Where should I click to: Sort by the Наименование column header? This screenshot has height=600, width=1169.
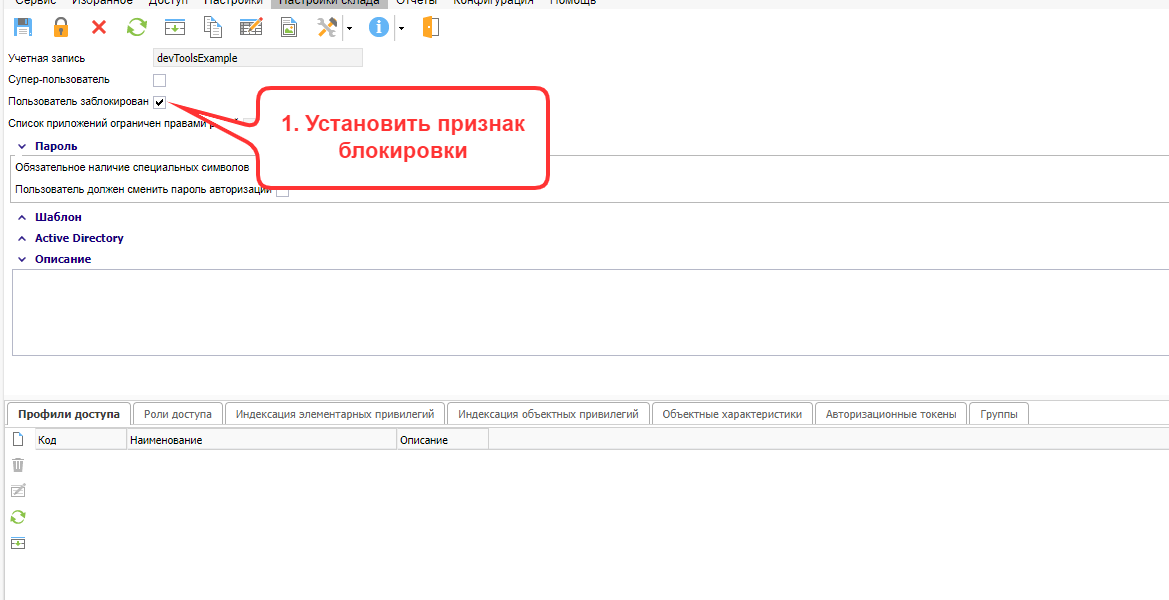click(x=260, y=440)
